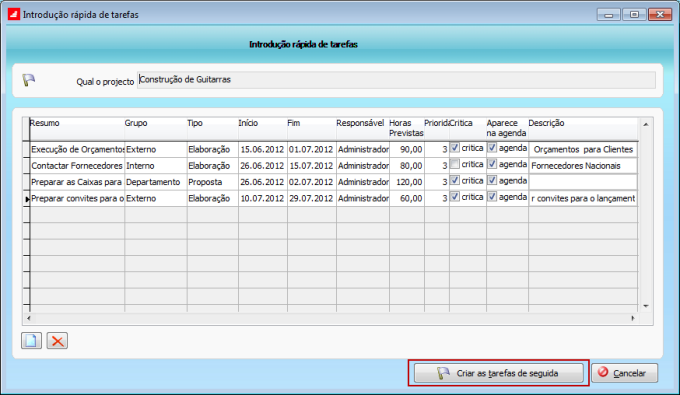Click the Qual o projecto input field
Viewport: 680px width, 395px height.
(x=396, y=80)
